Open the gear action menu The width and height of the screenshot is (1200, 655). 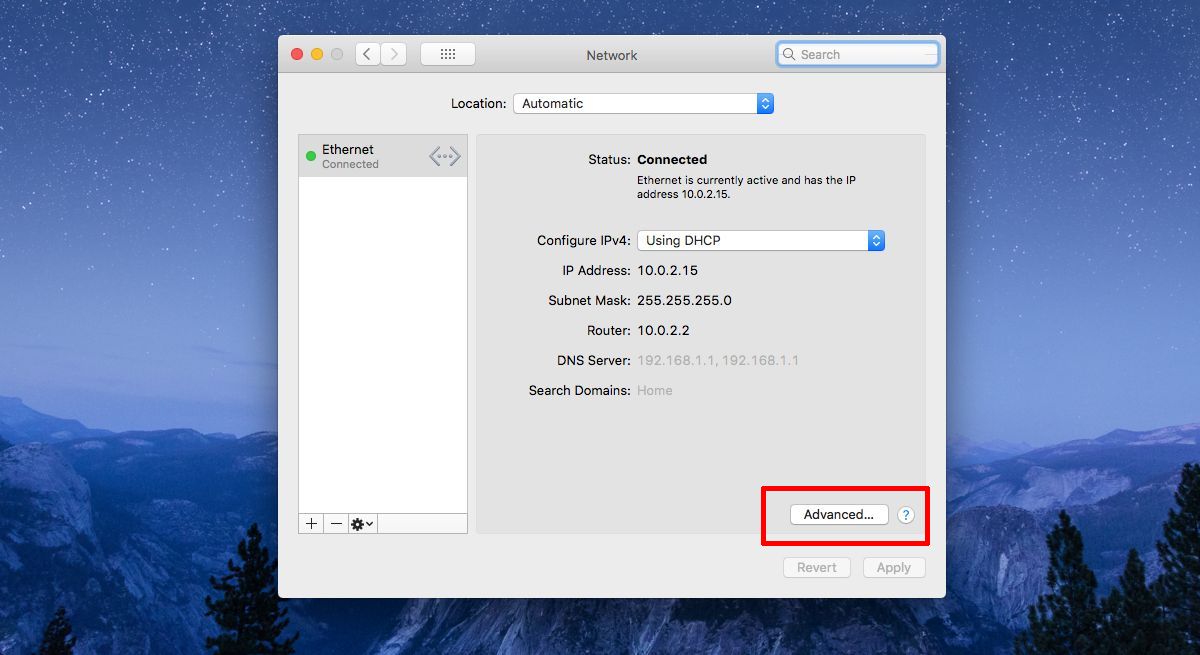pos(362,523)
